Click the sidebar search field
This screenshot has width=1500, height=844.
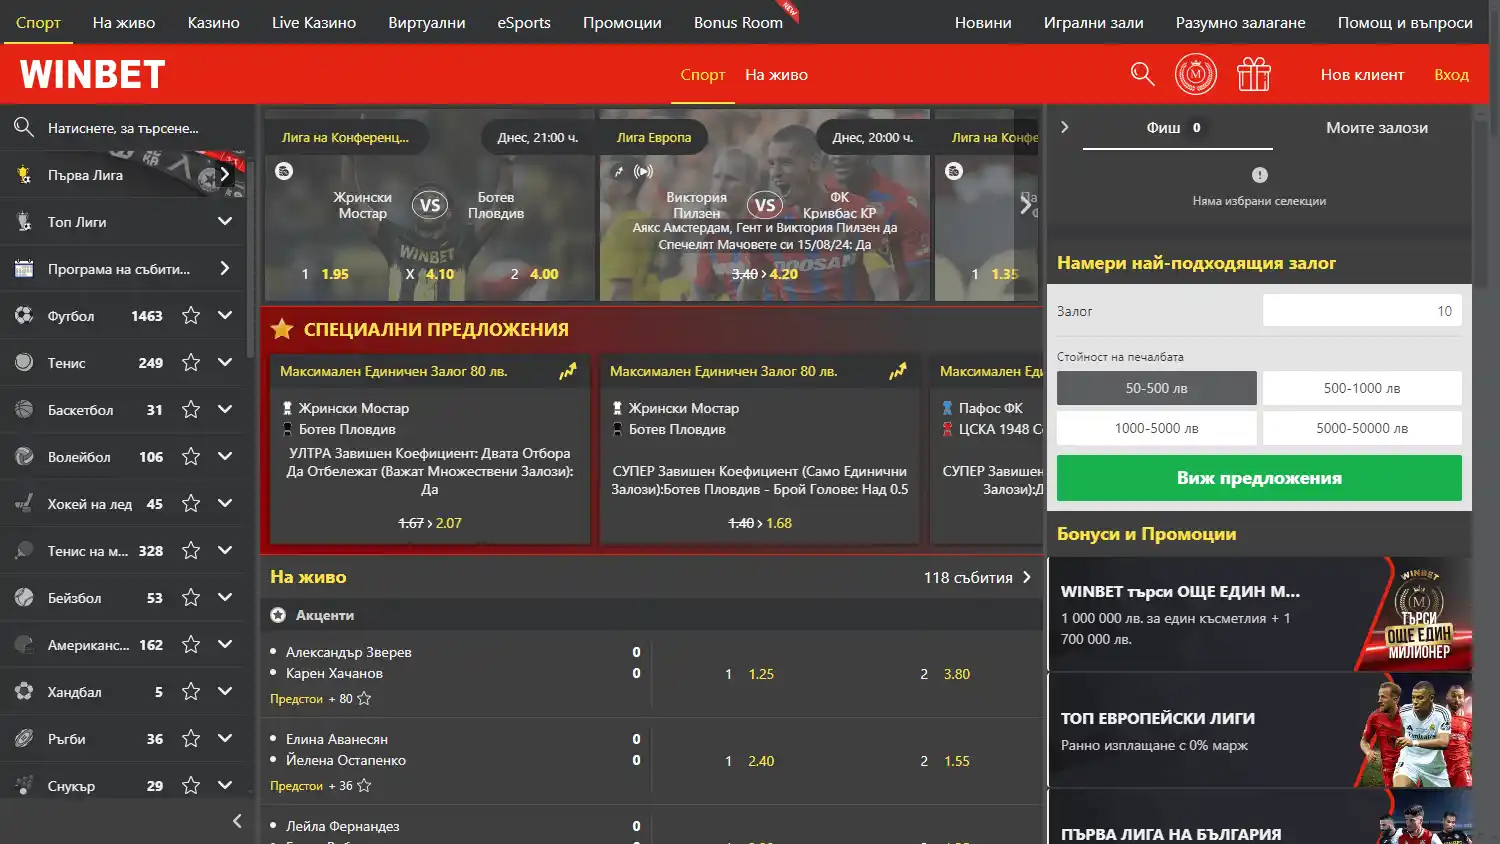coord(123,128)
